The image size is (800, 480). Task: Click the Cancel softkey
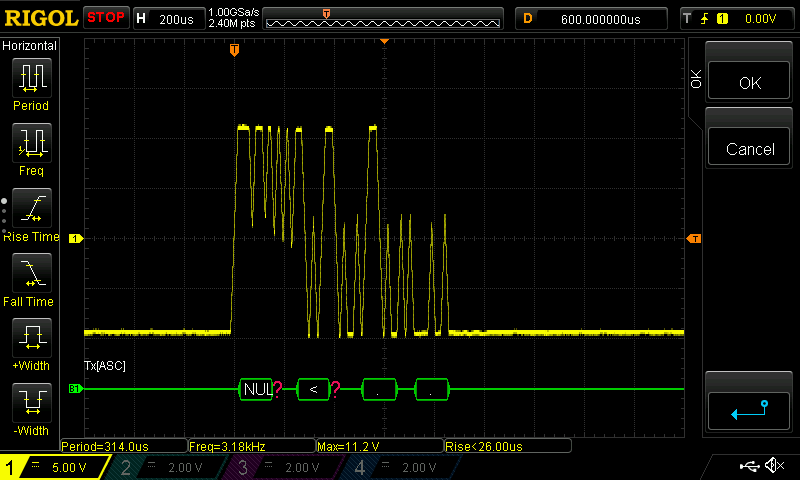point(749,148)
